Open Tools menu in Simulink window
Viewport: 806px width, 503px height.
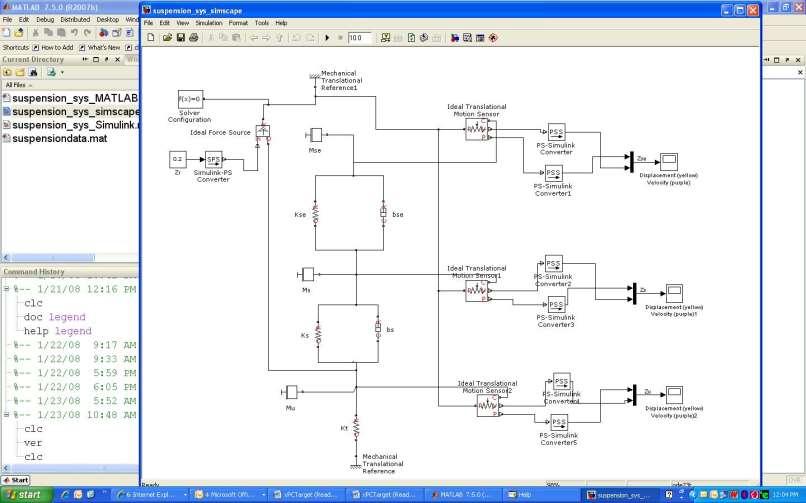click(262, 23)
